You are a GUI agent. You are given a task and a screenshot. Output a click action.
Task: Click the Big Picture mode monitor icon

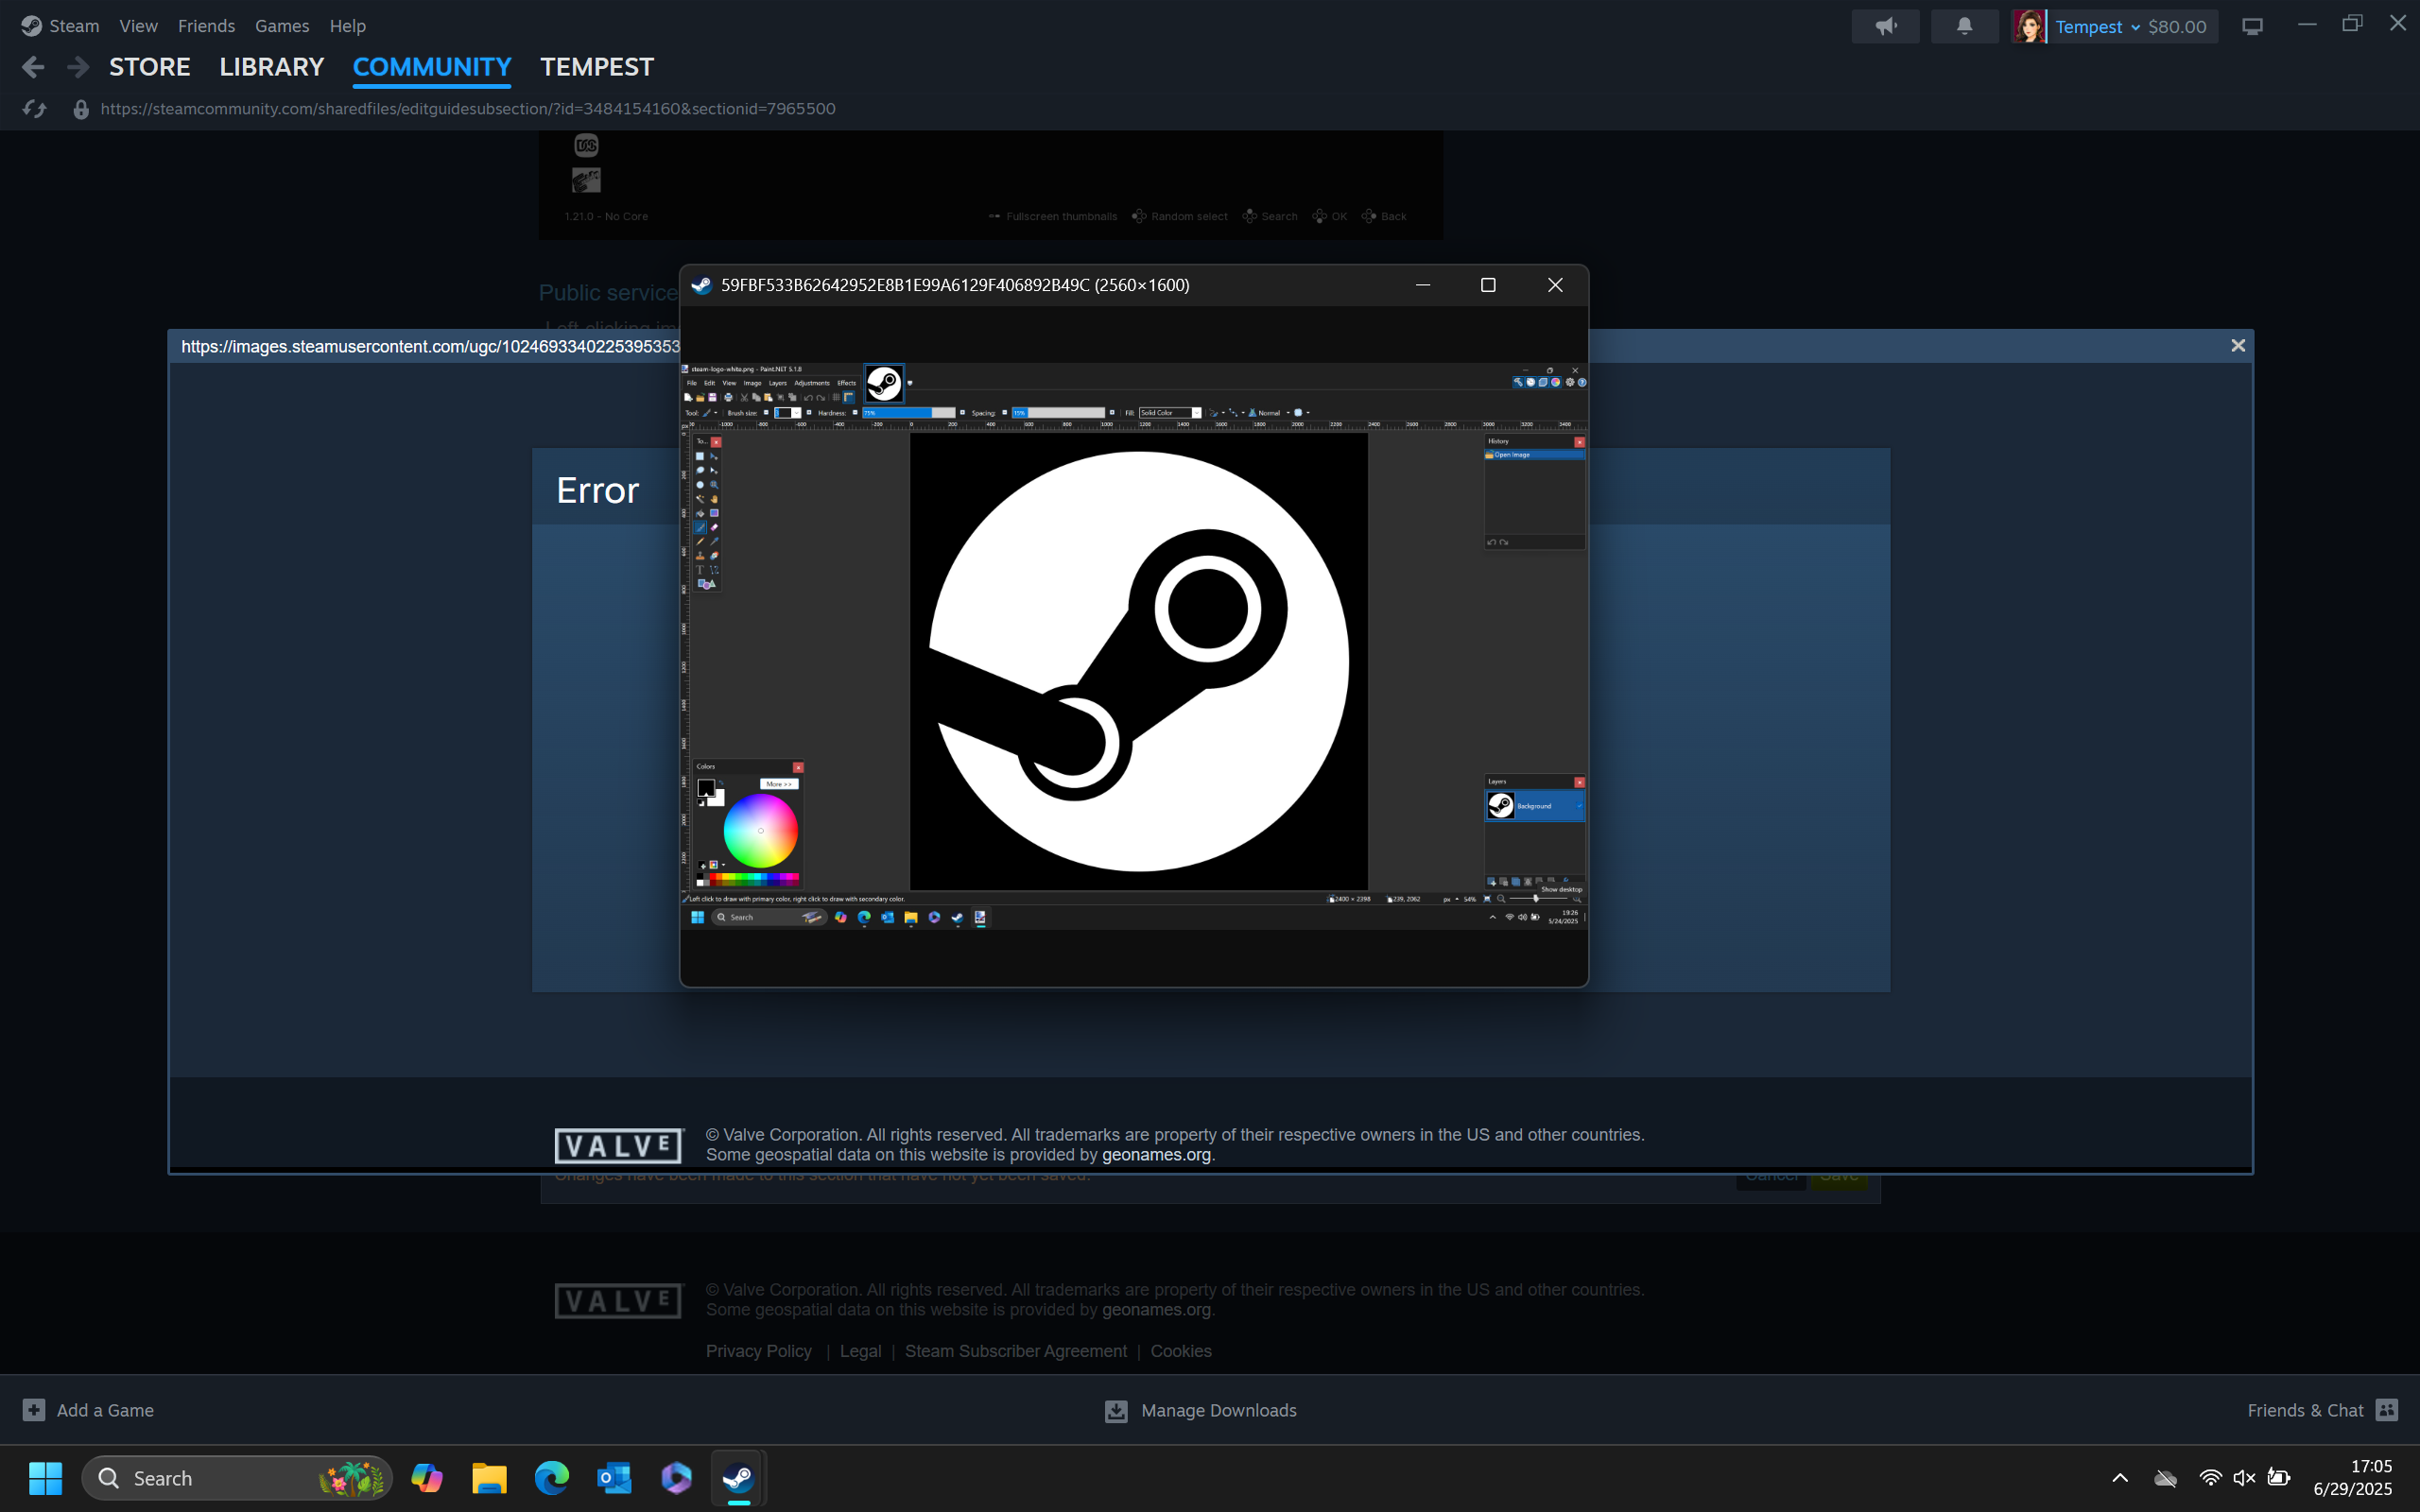pyautogui.click(x=2252, y=27)
